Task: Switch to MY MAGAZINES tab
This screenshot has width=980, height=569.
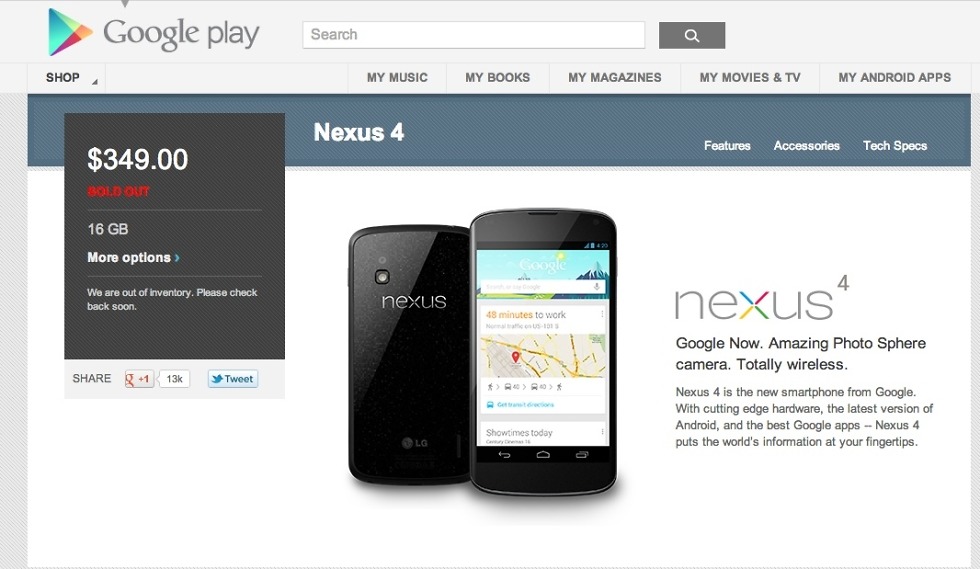Action: tap(614, 78)
